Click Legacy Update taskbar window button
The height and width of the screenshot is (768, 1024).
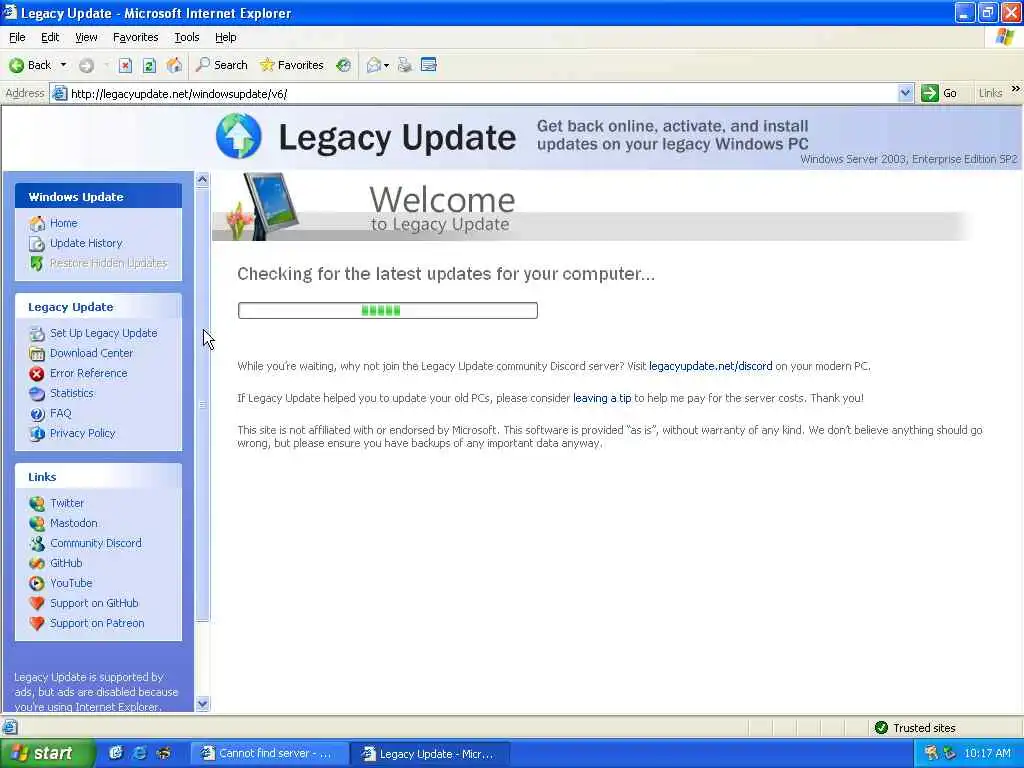430,754
